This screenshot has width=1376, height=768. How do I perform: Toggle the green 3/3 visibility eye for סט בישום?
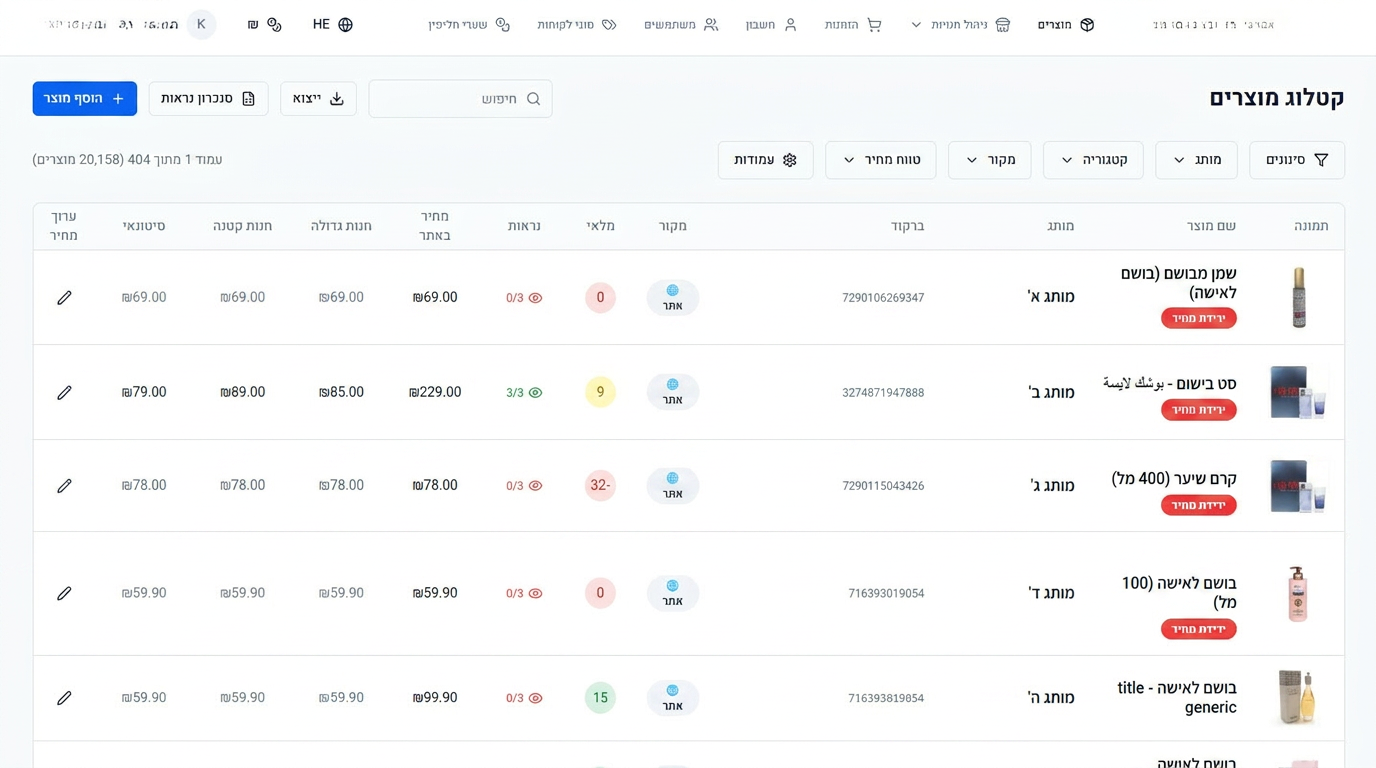(x=535, y=393)
